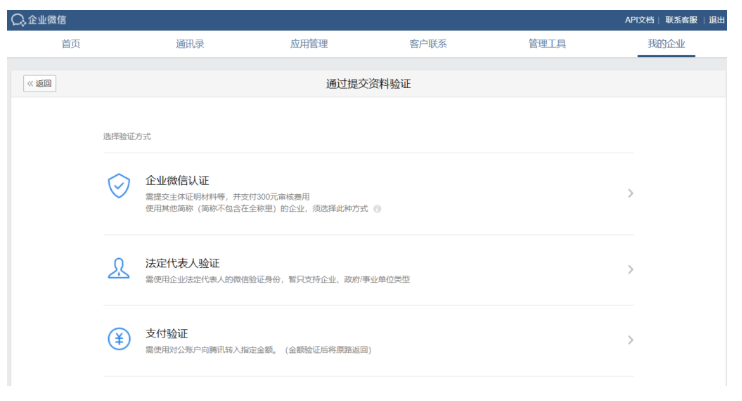
Task: Click the 返回 back button
Action: 40,83
